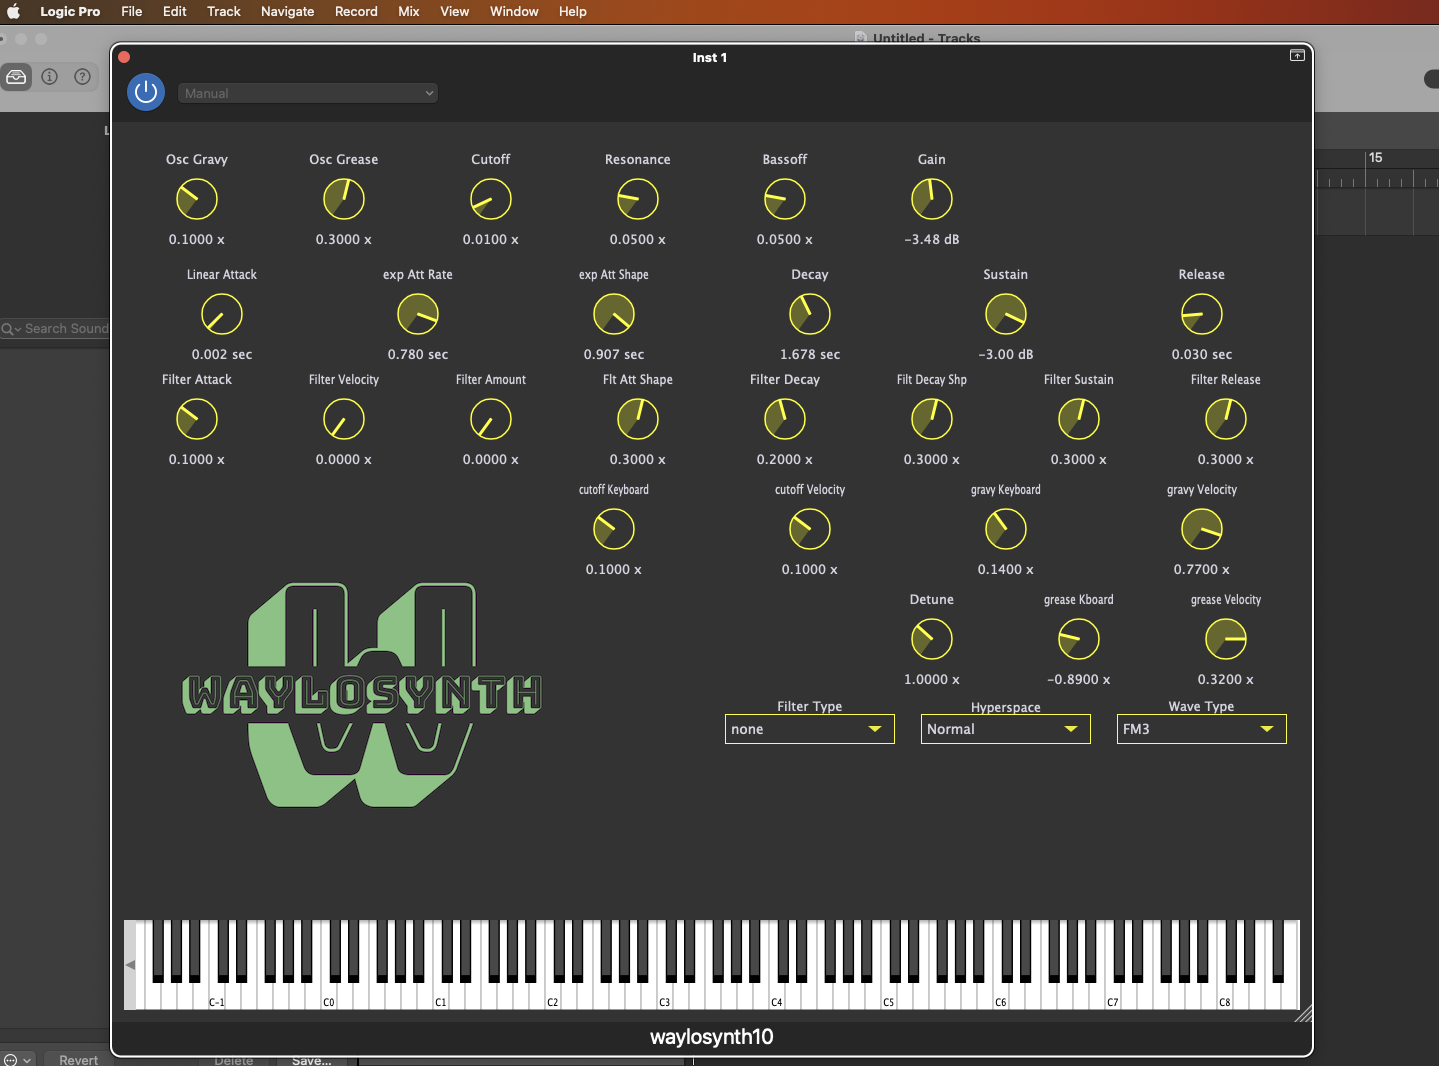Click the gravy Keyboard knob
Screen dimensions: 1439x1066
tap(1006, 529)
